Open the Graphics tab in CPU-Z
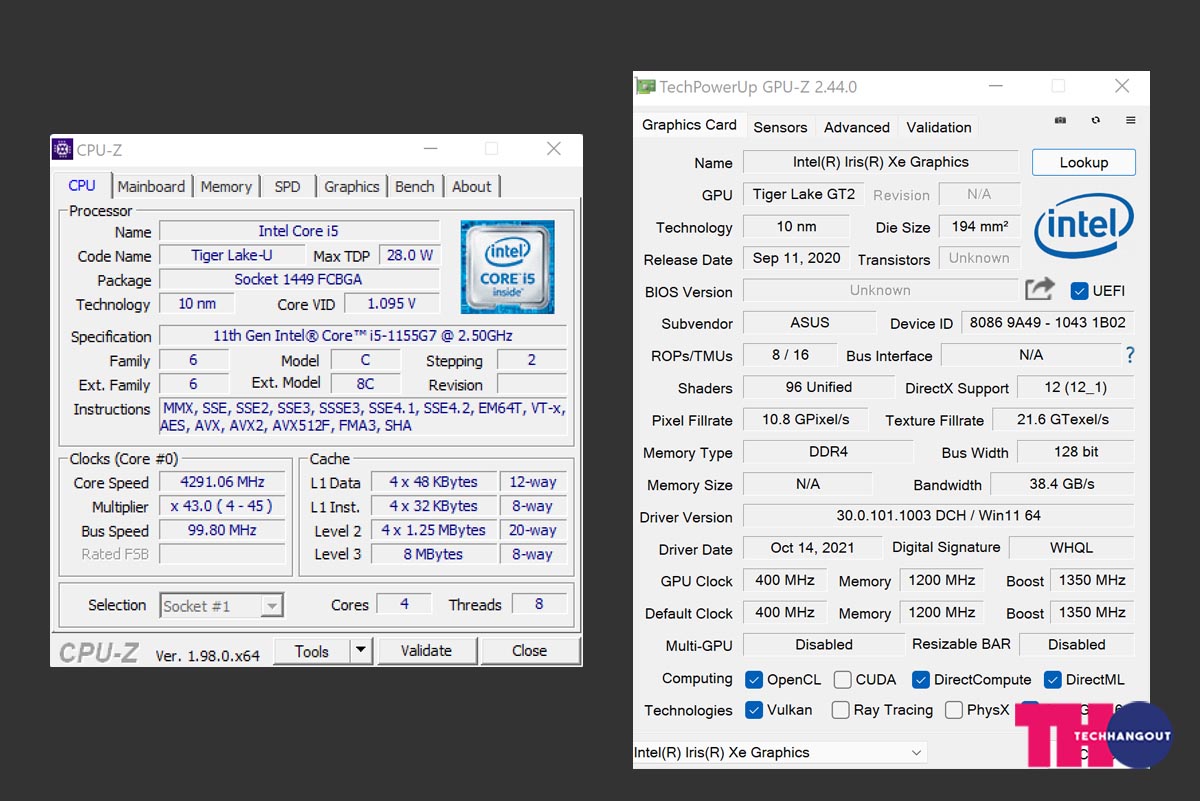Viewport: 1200px width, 801px height. tap(352, 187)
